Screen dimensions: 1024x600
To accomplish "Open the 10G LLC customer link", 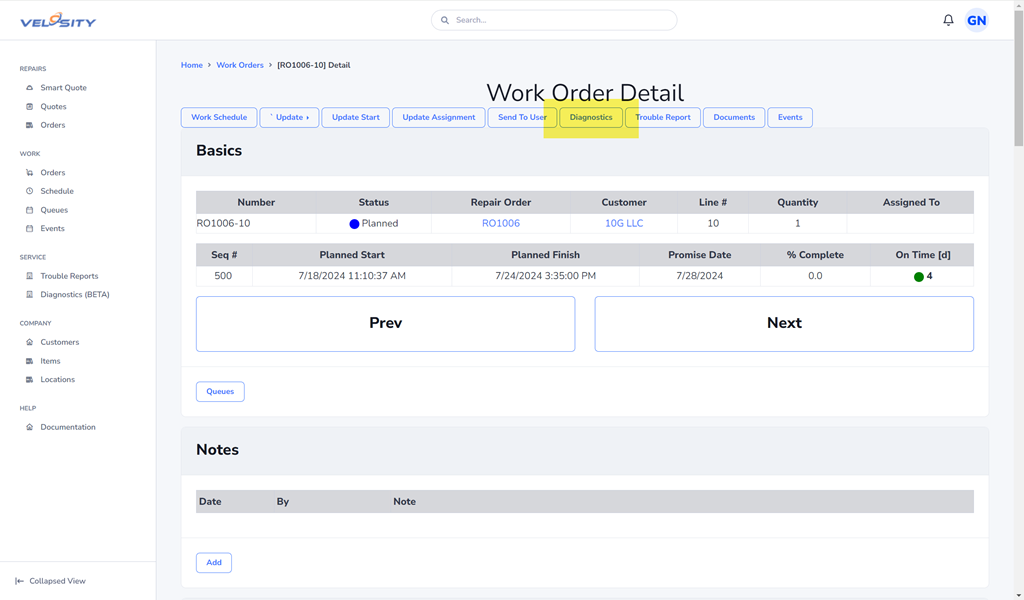I will click(x=624, y=224).
